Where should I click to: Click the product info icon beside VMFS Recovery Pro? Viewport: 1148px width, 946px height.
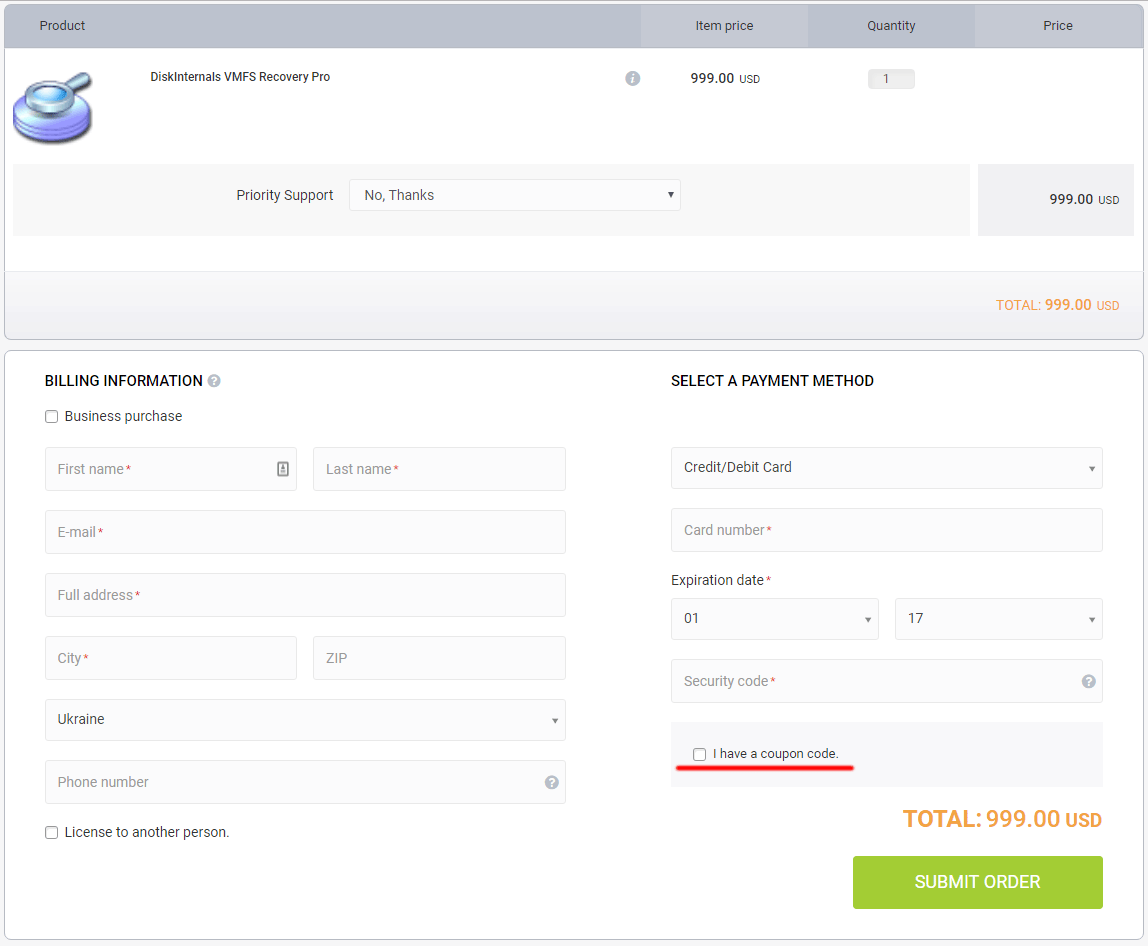(x=633, y=78)
